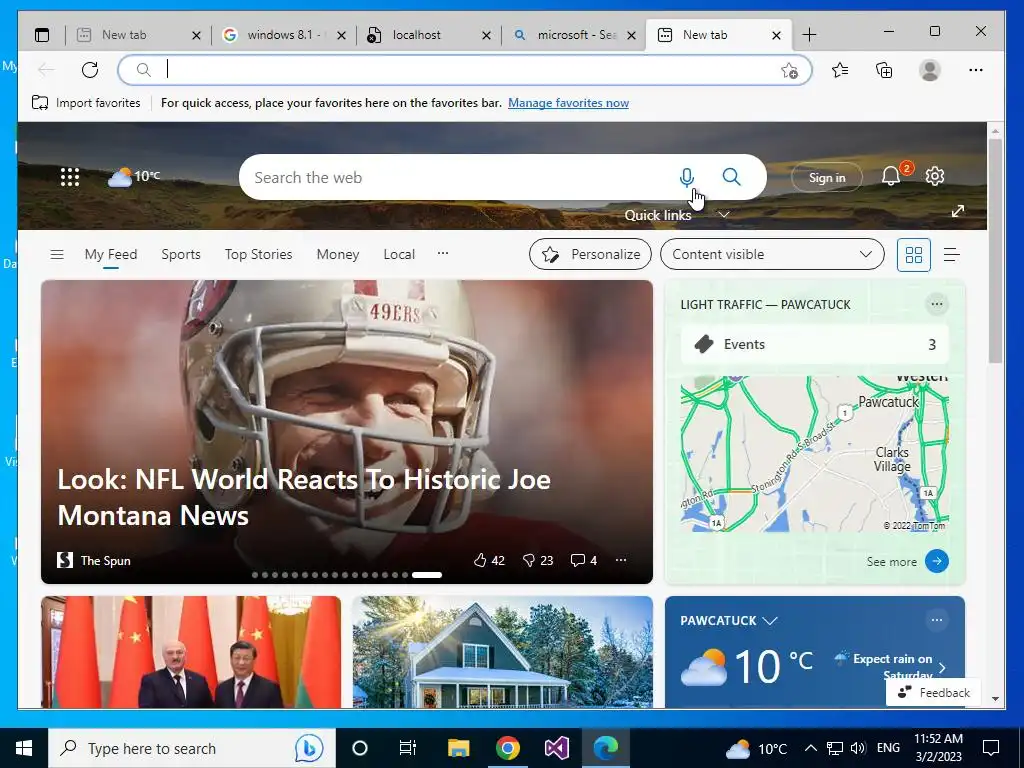This screenshot has height=768, width=1024.
Task: Open Windows Start menu
Action: (24, 748)
